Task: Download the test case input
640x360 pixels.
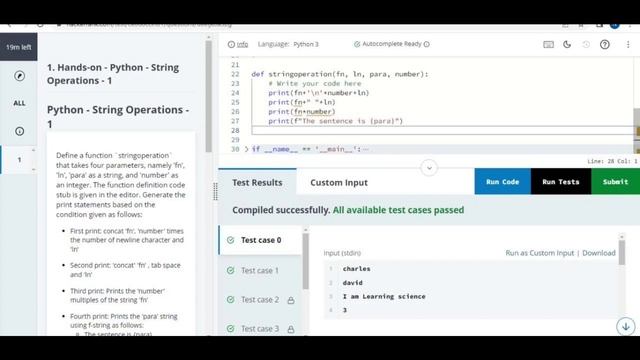Action: click(599, 253)
